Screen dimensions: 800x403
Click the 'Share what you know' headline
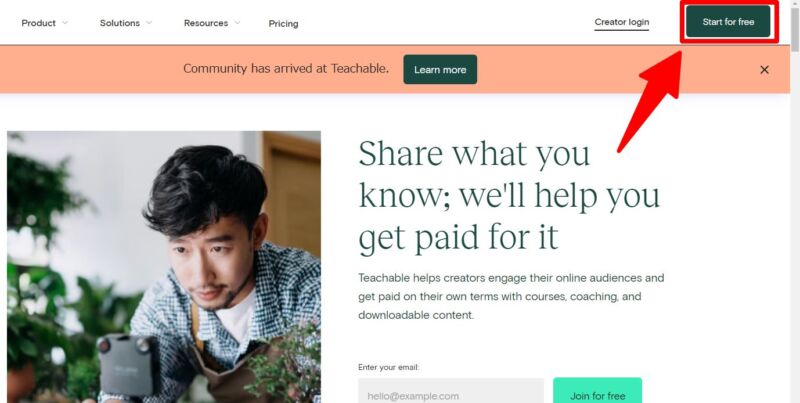point(509,196)
